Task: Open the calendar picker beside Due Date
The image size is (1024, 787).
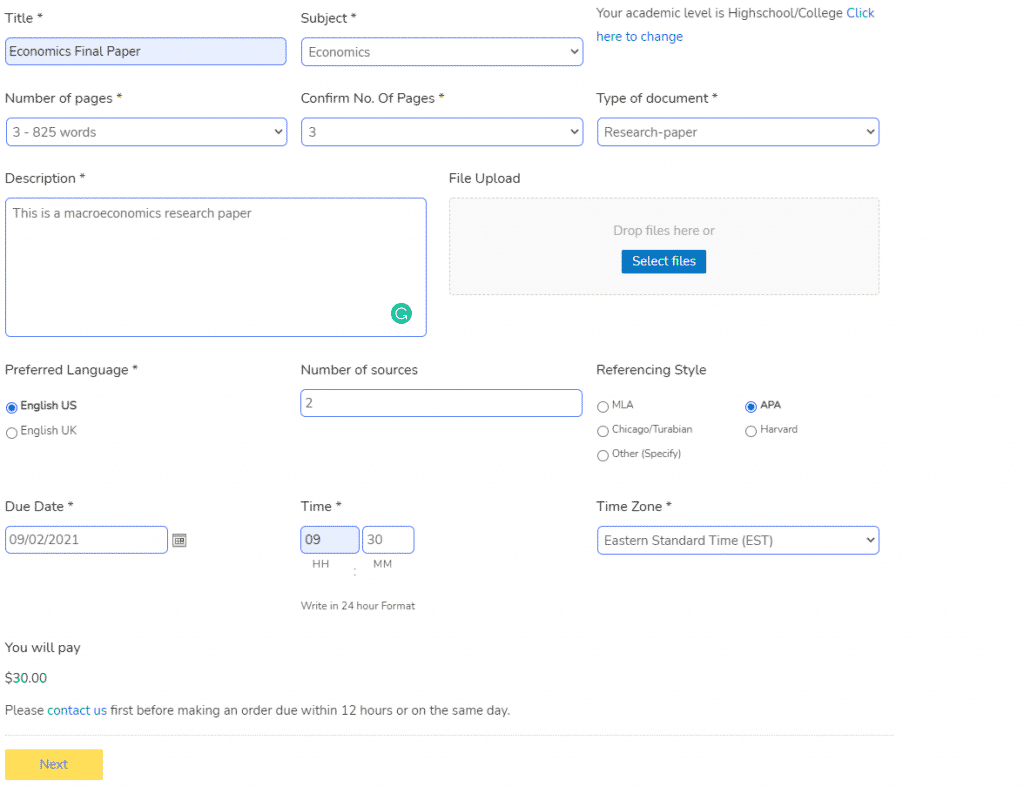Action: 179,540
